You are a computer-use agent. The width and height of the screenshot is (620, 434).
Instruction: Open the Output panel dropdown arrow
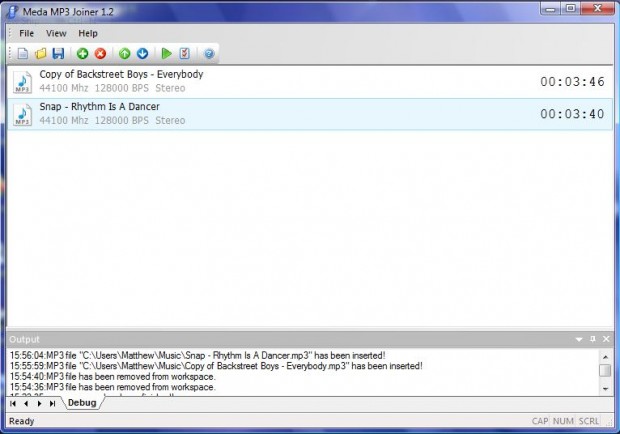click(x=579, y=339)
